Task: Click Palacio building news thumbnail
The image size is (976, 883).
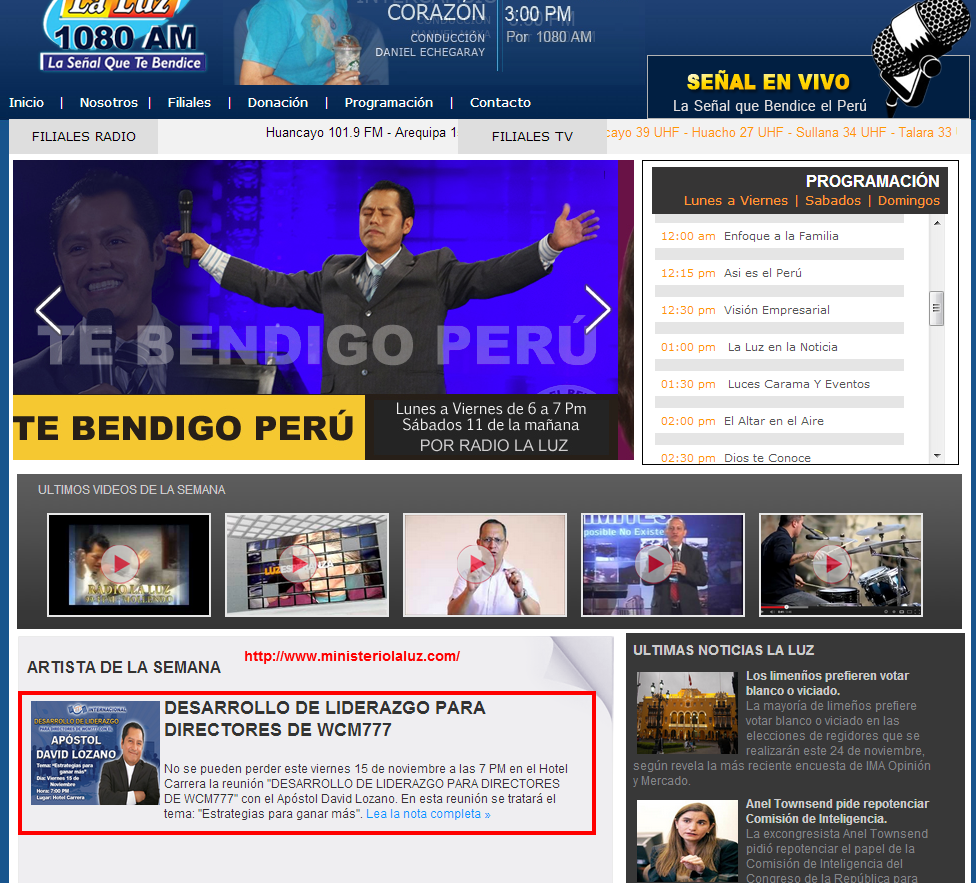Action: tap(687, 713)
